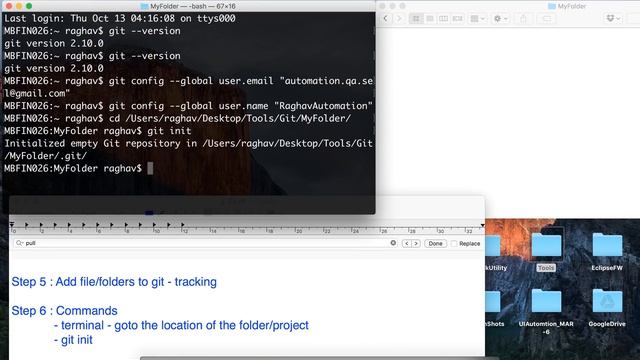The image size is (640, 360).
Task: Click 'RaghavAutomation' user.name command line
Action: pos(188,106)
